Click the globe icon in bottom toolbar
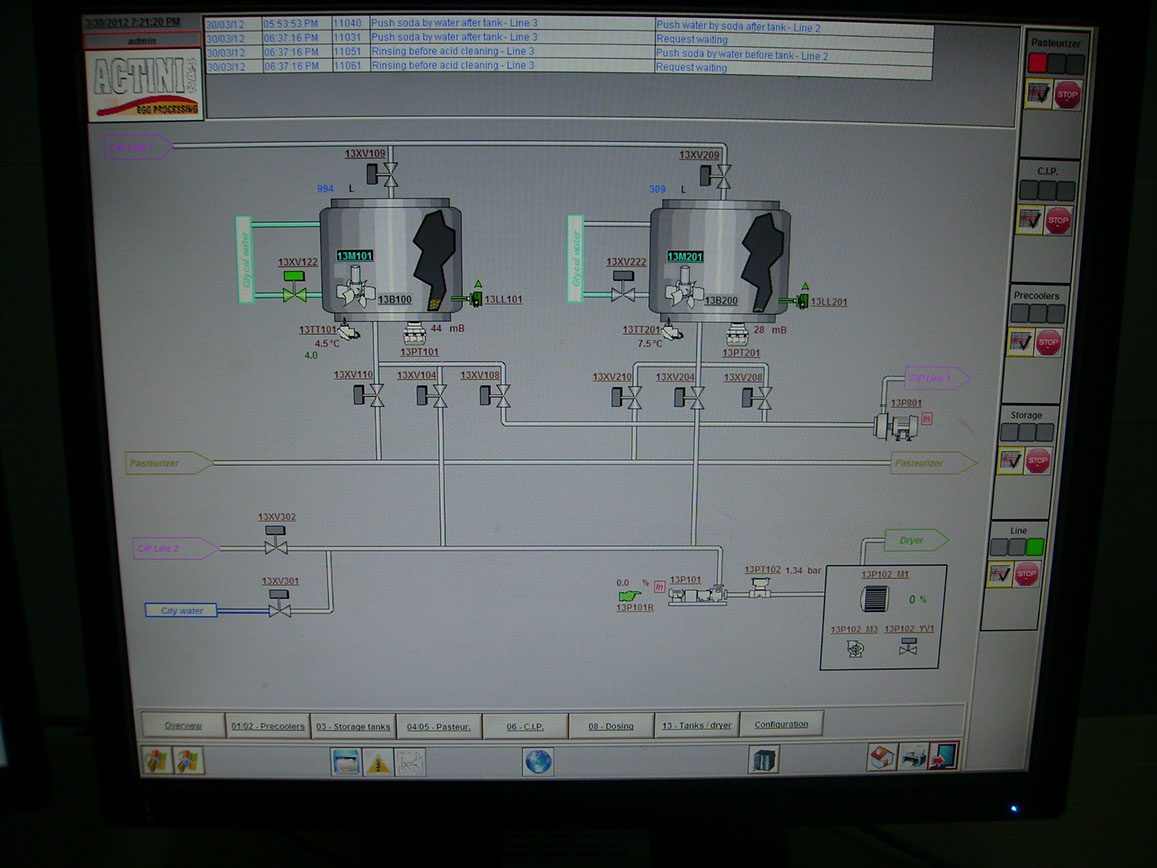Image resolution: width=1157 pixels, height=868 pixels. (538, 761)
